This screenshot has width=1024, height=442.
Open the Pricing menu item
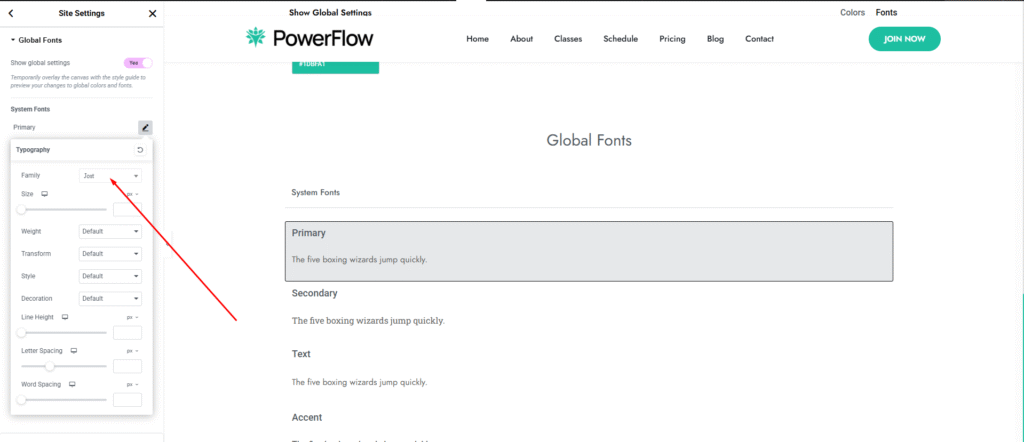pos(672,39)
